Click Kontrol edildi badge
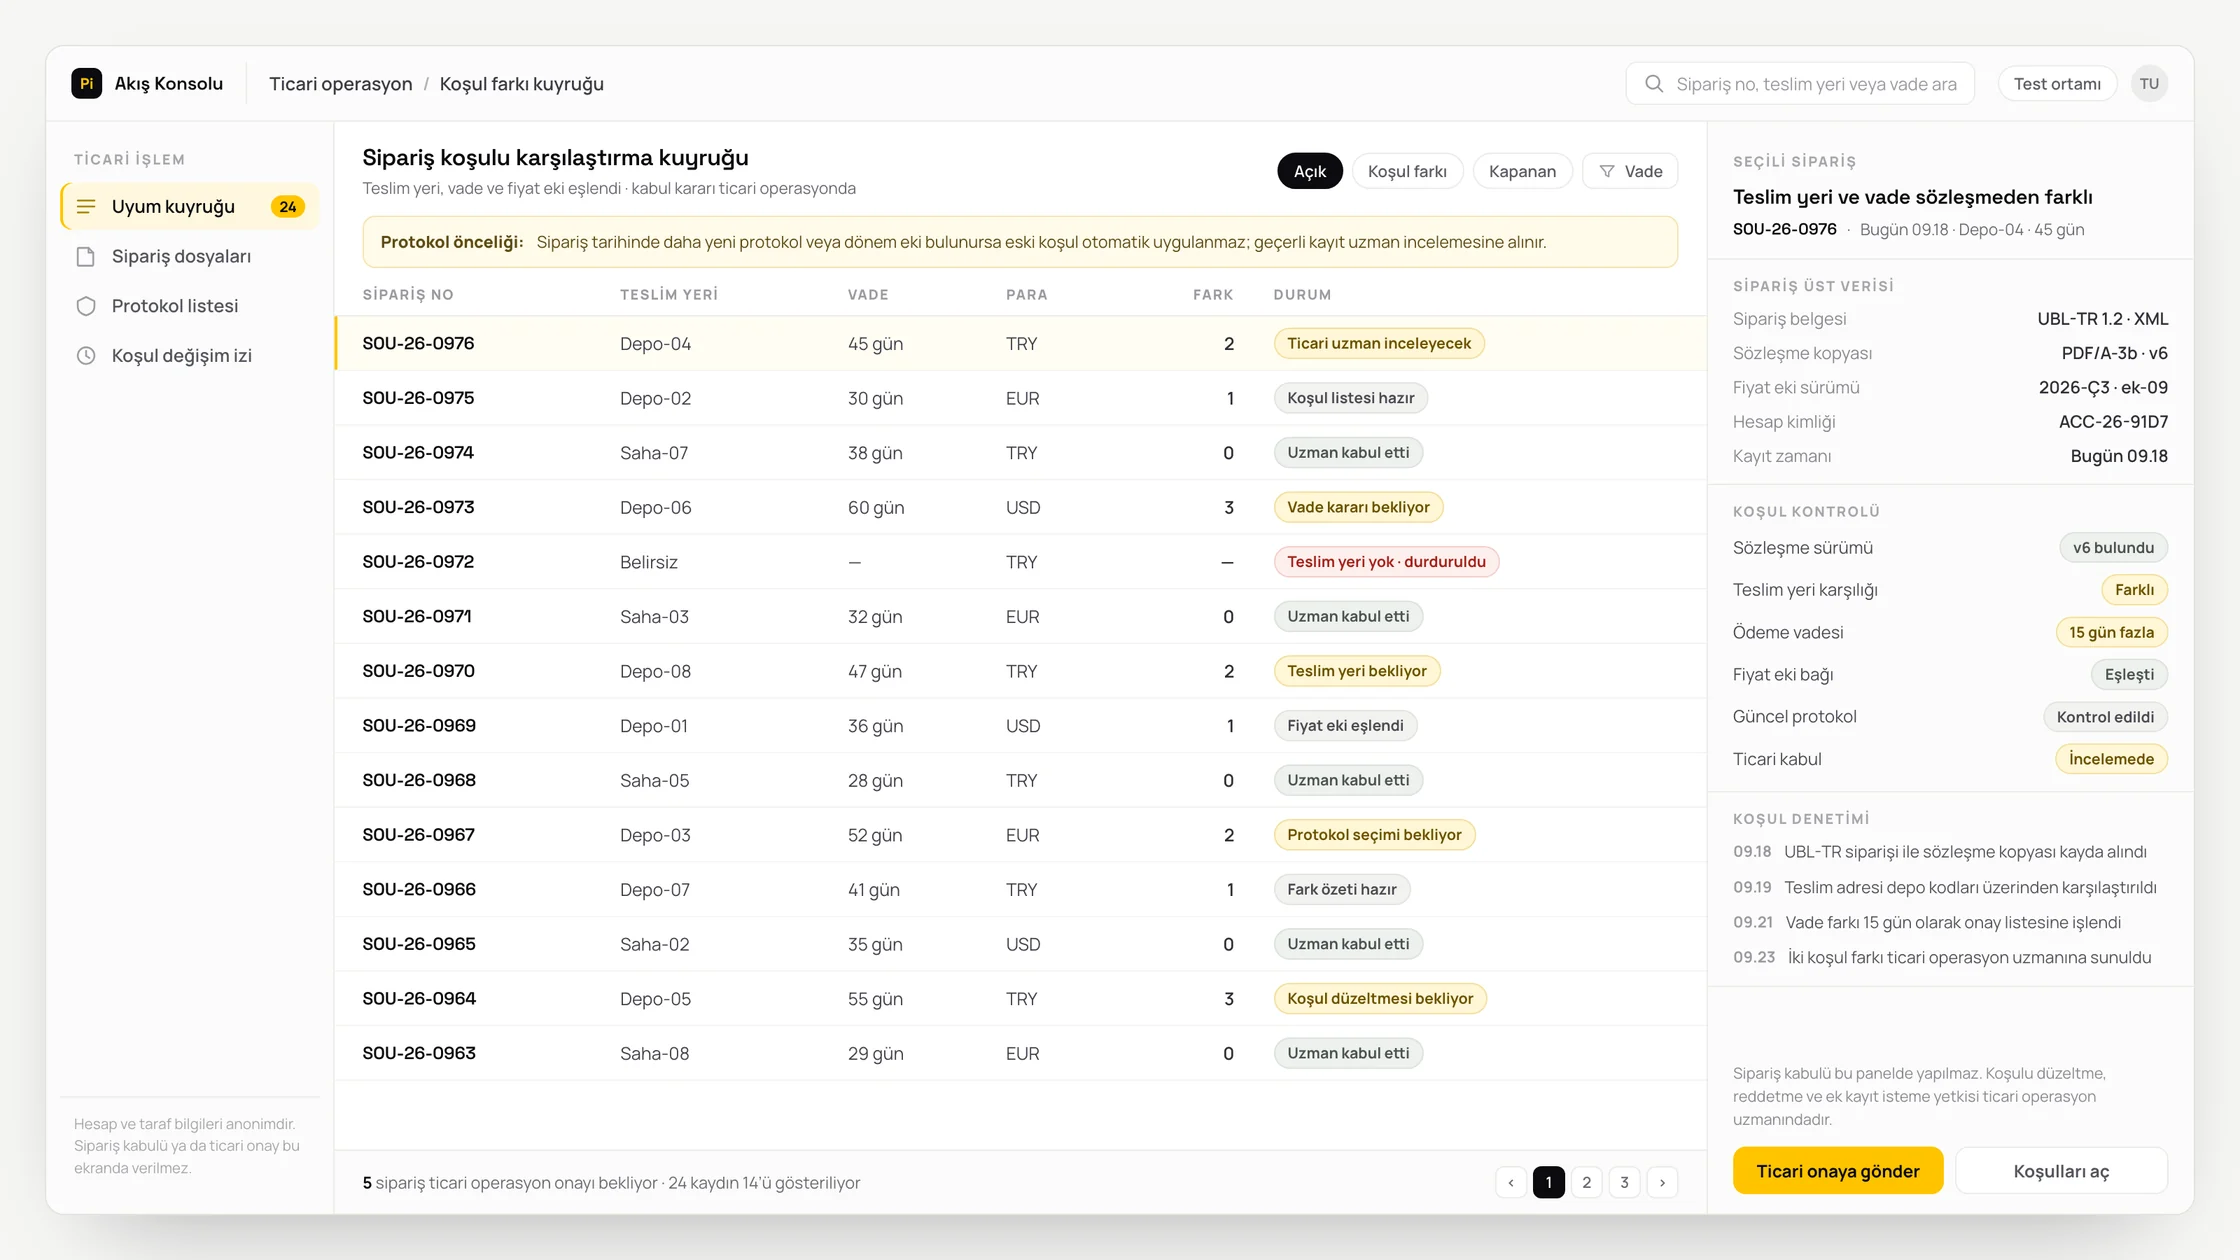Viewport: 2240px width, 1260px height. [2105, 717]
